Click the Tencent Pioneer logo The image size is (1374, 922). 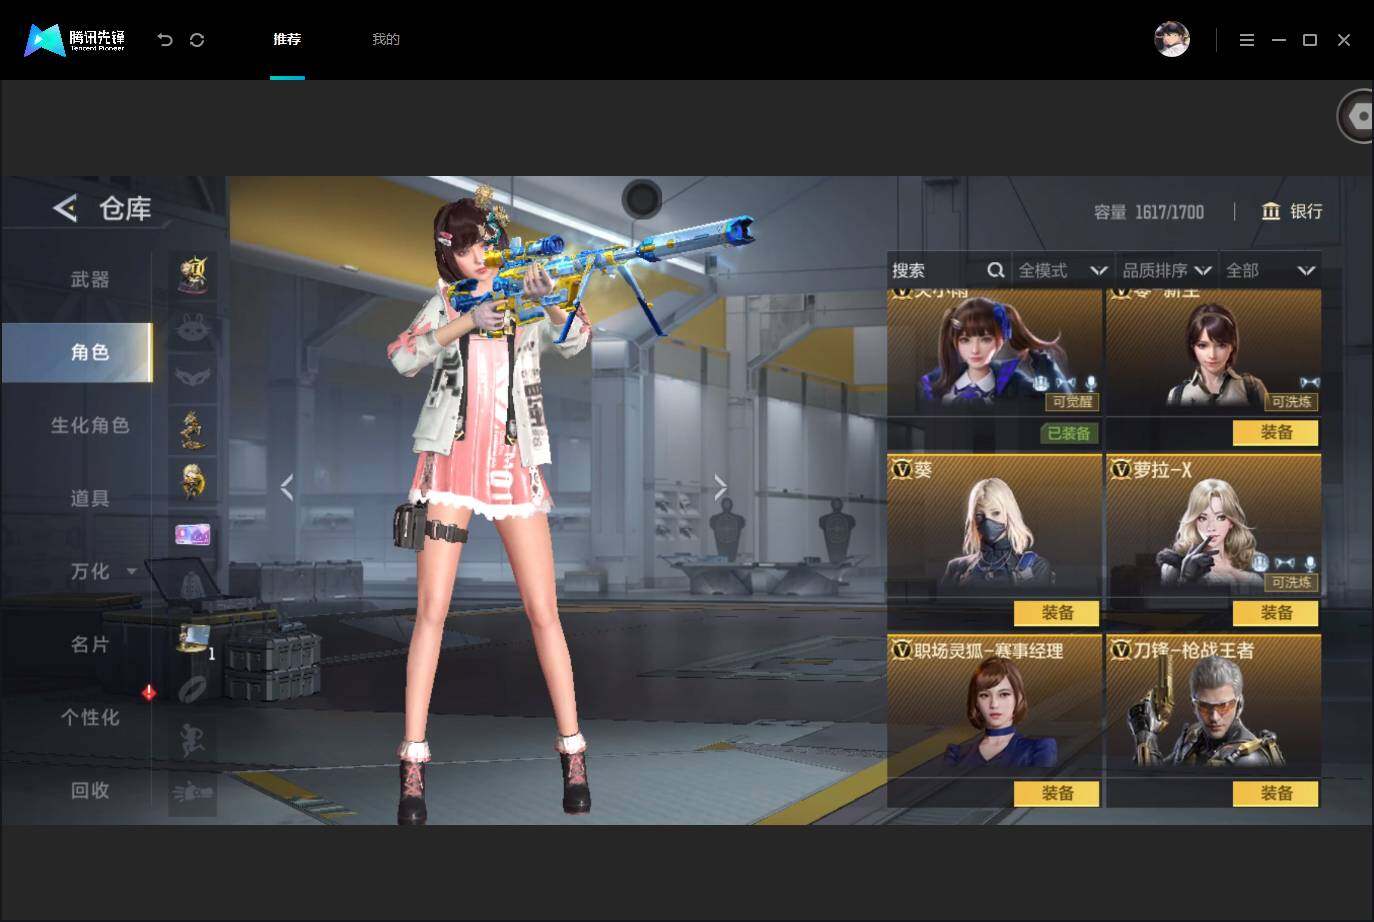click(75, 40)
